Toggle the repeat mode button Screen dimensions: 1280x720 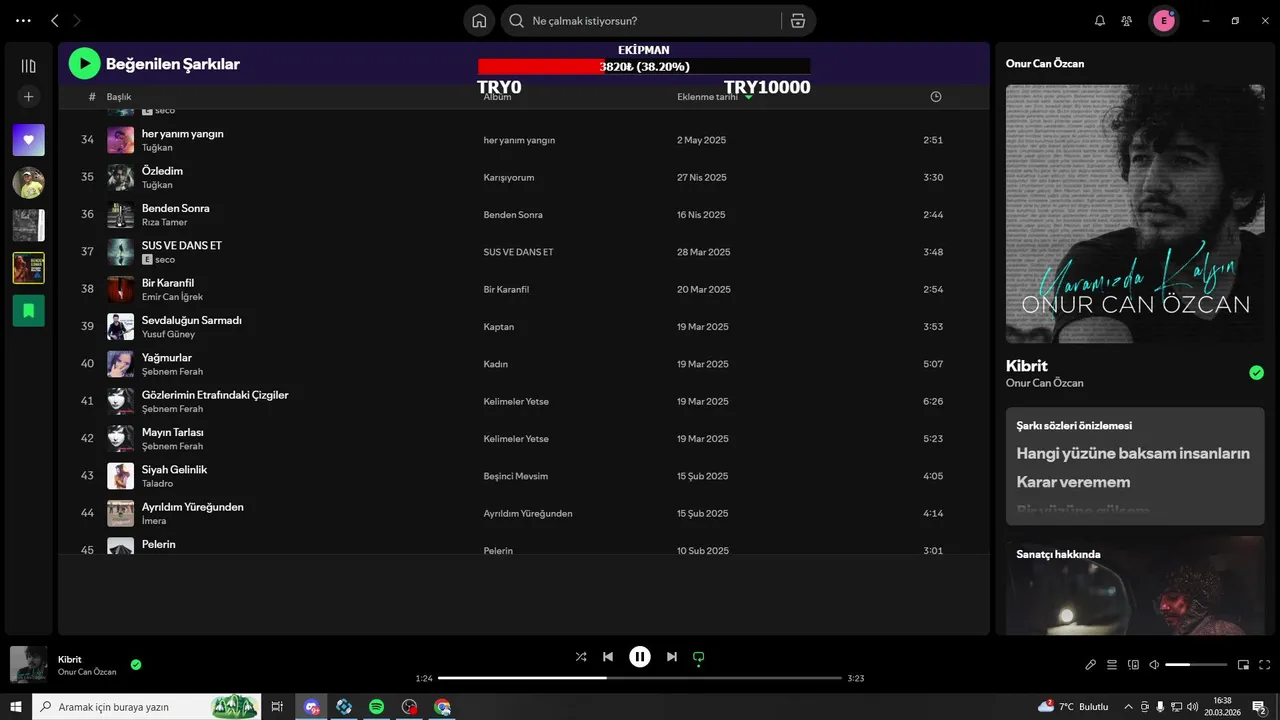click(x=699, y=657)
